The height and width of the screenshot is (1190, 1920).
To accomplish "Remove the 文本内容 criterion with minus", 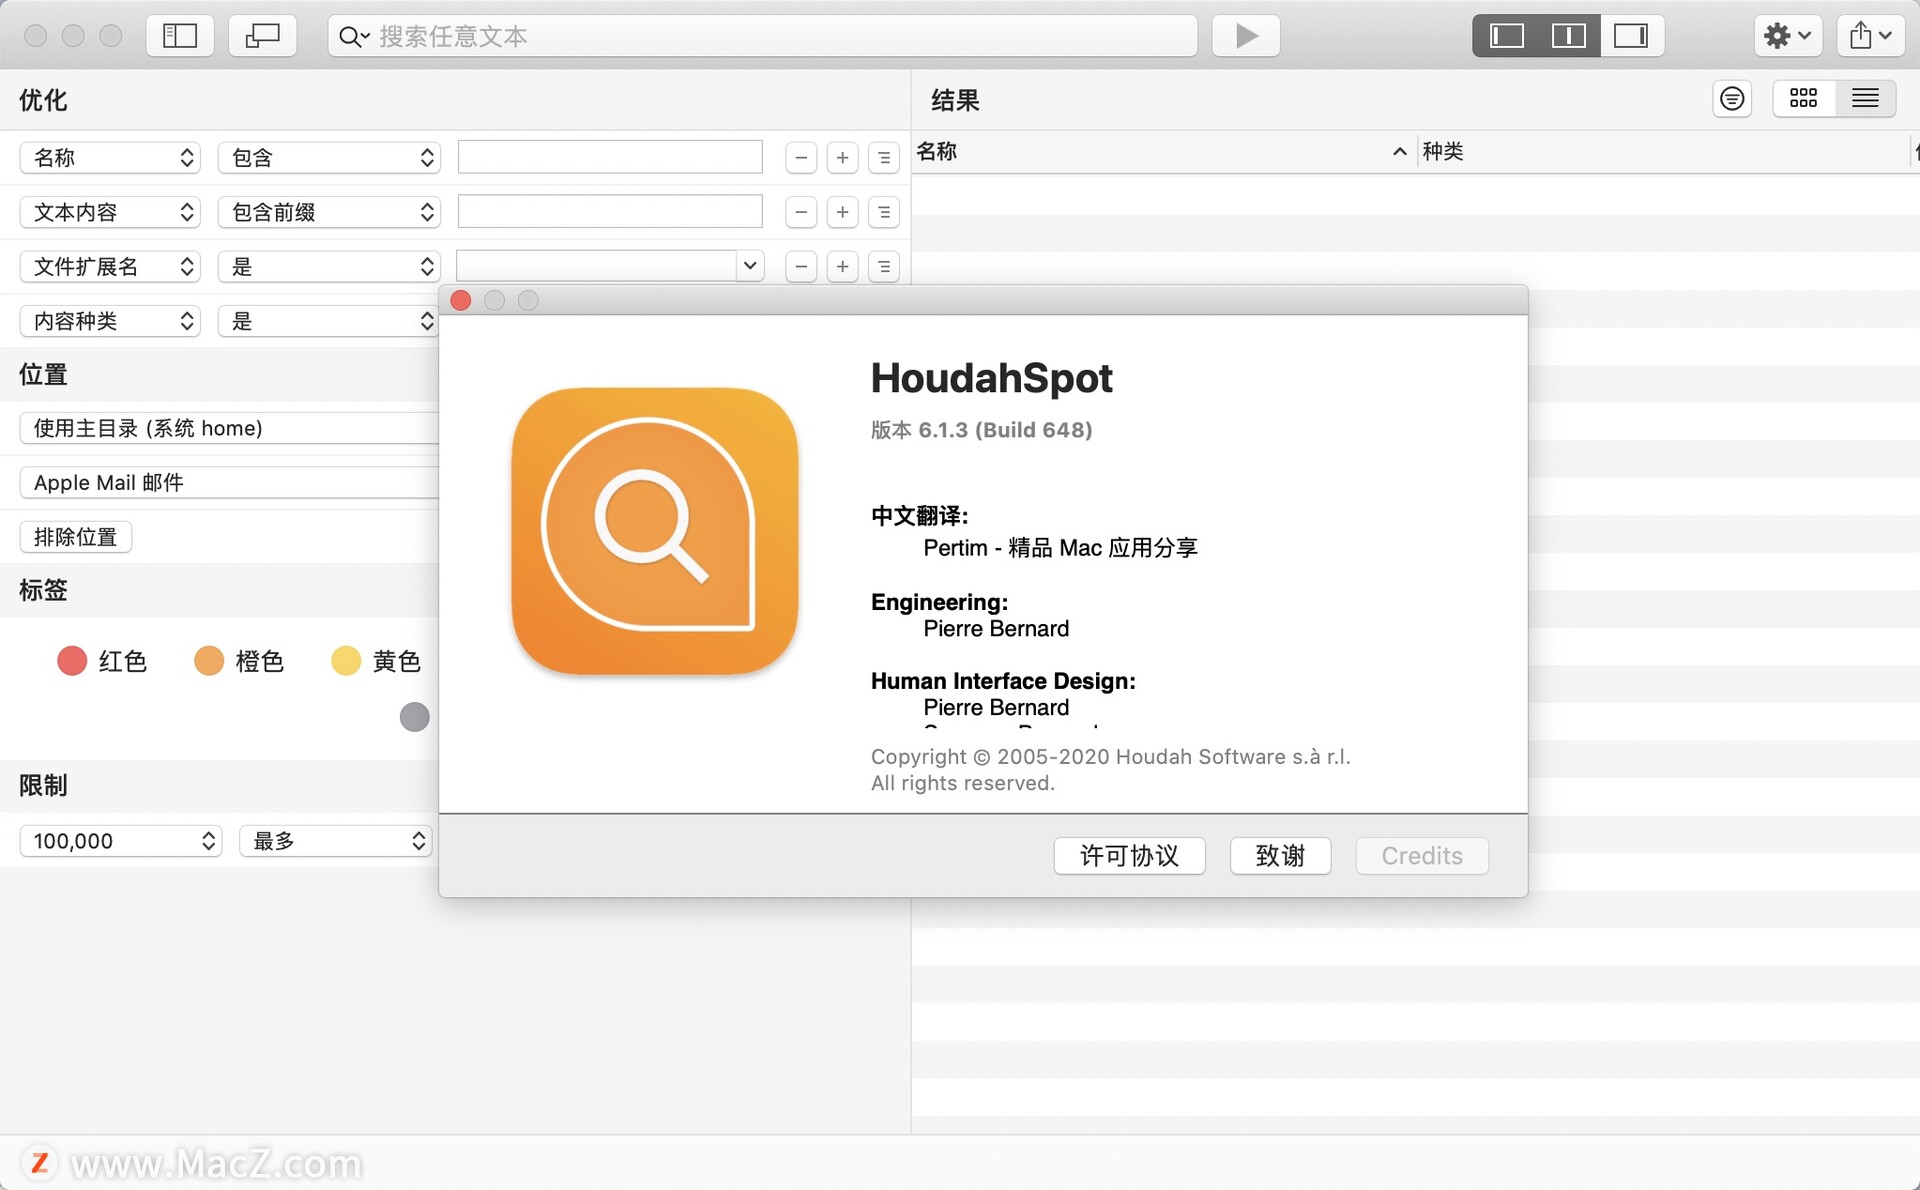I will point(801,212).
